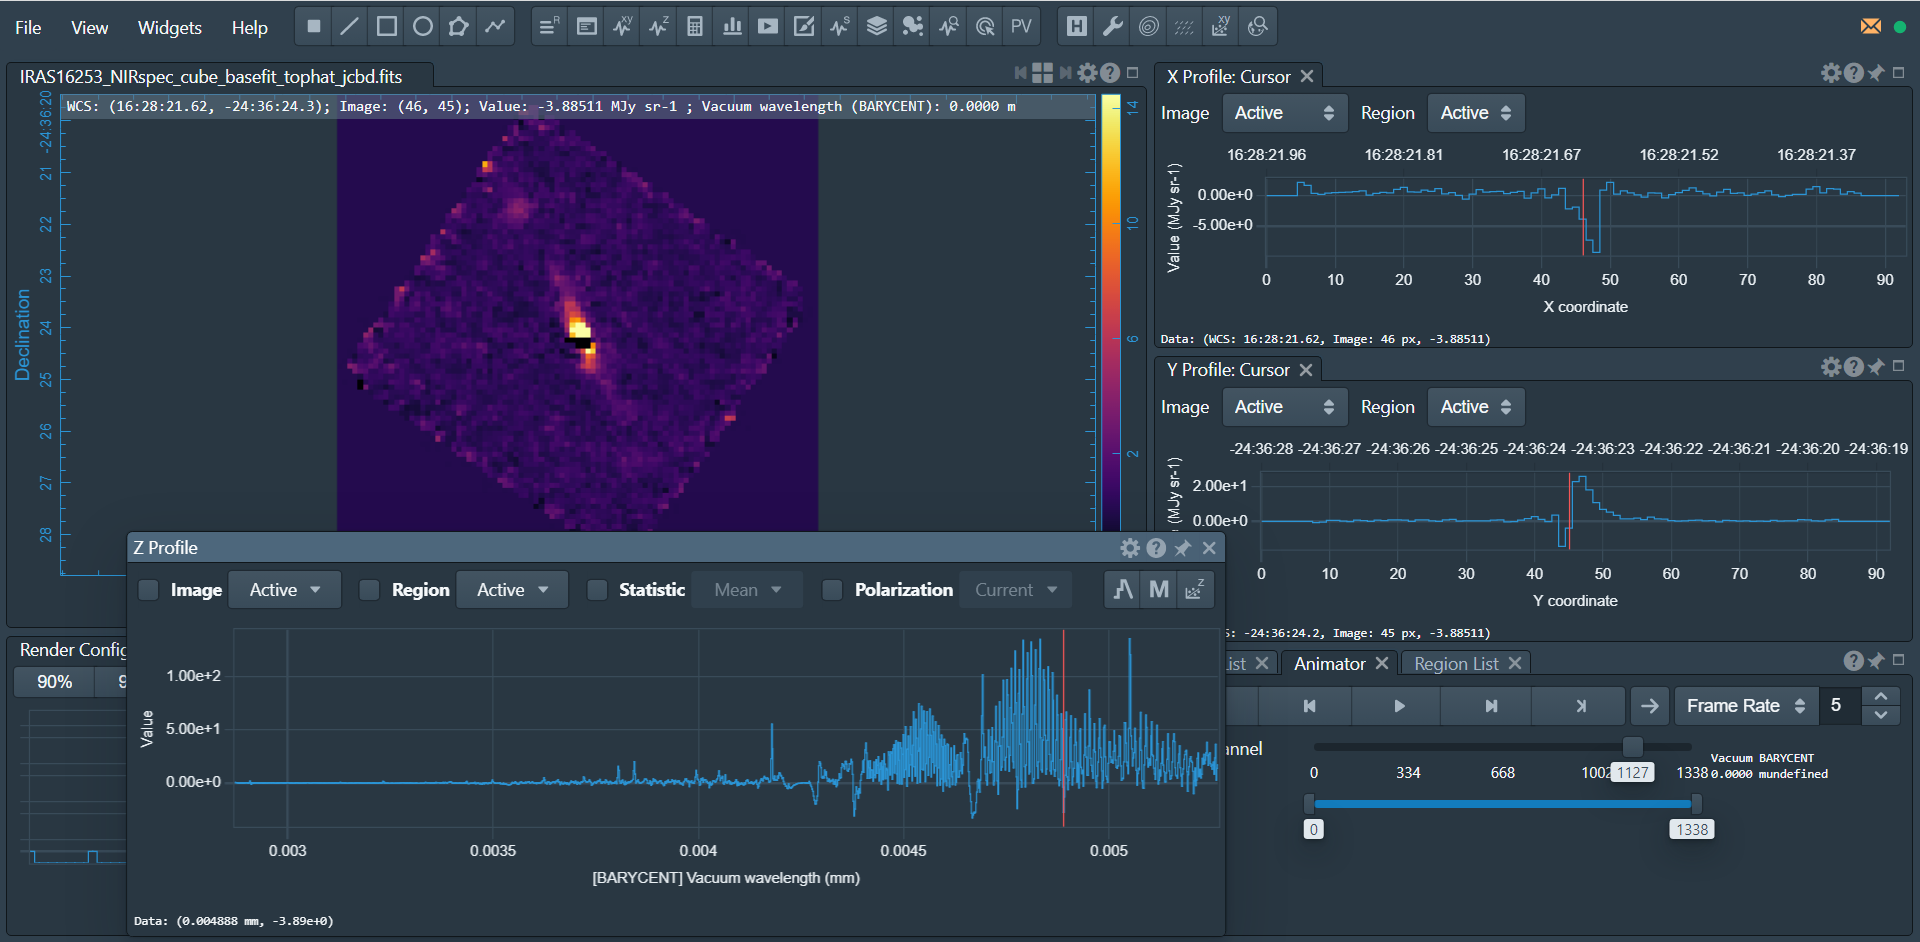The height and width of the screenshot is (942, 1920).
Task: Open Z Profile settings gear
Action: coord(1130,548)
